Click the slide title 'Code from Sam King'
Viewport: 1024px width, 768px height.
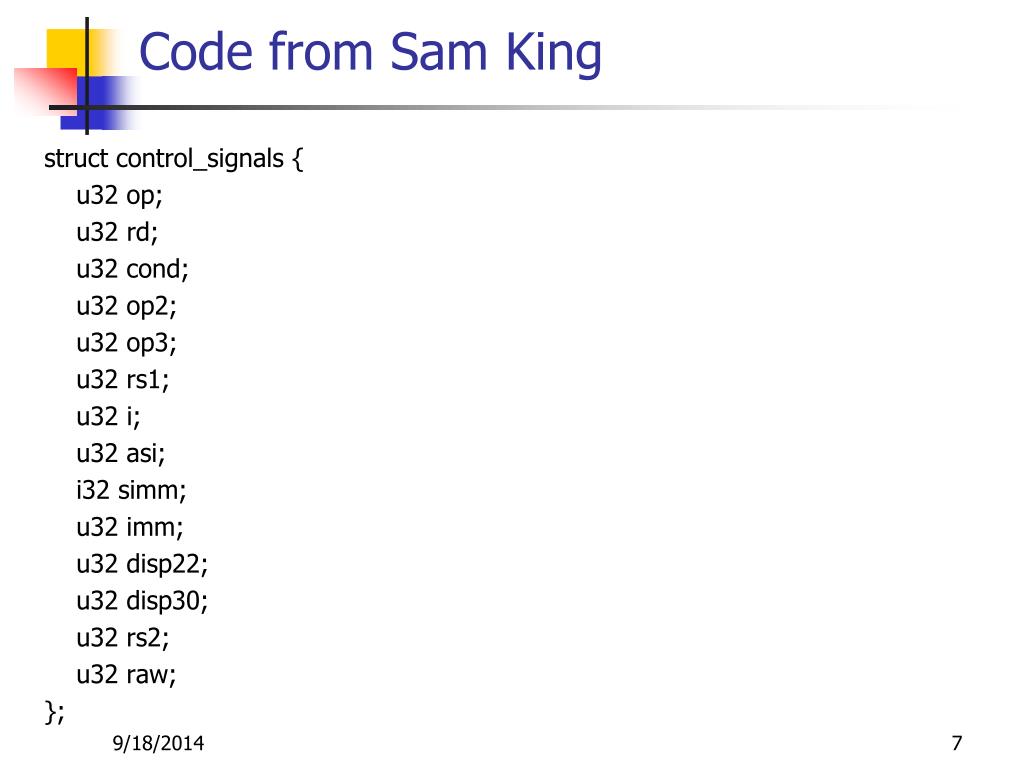coord(370,52)
